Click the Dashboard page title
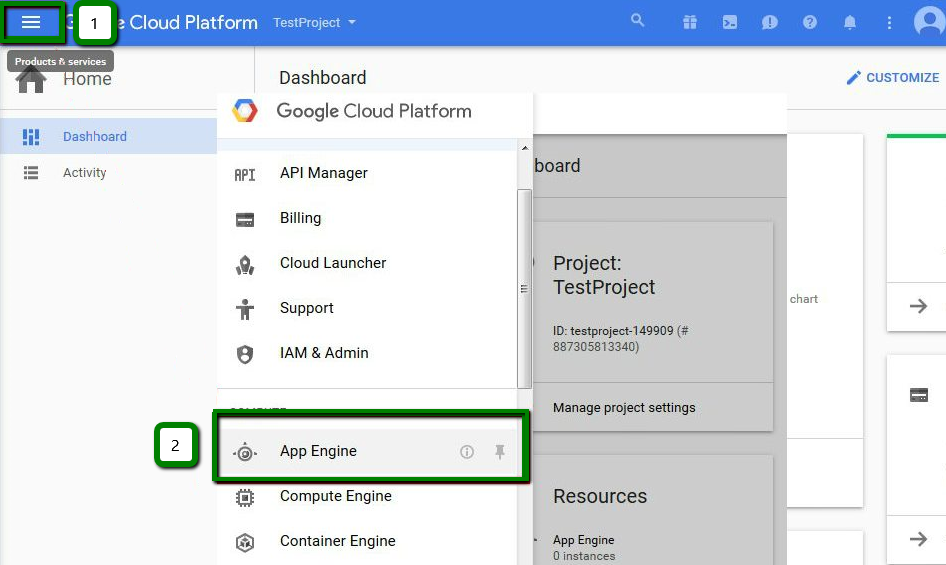 322,78
